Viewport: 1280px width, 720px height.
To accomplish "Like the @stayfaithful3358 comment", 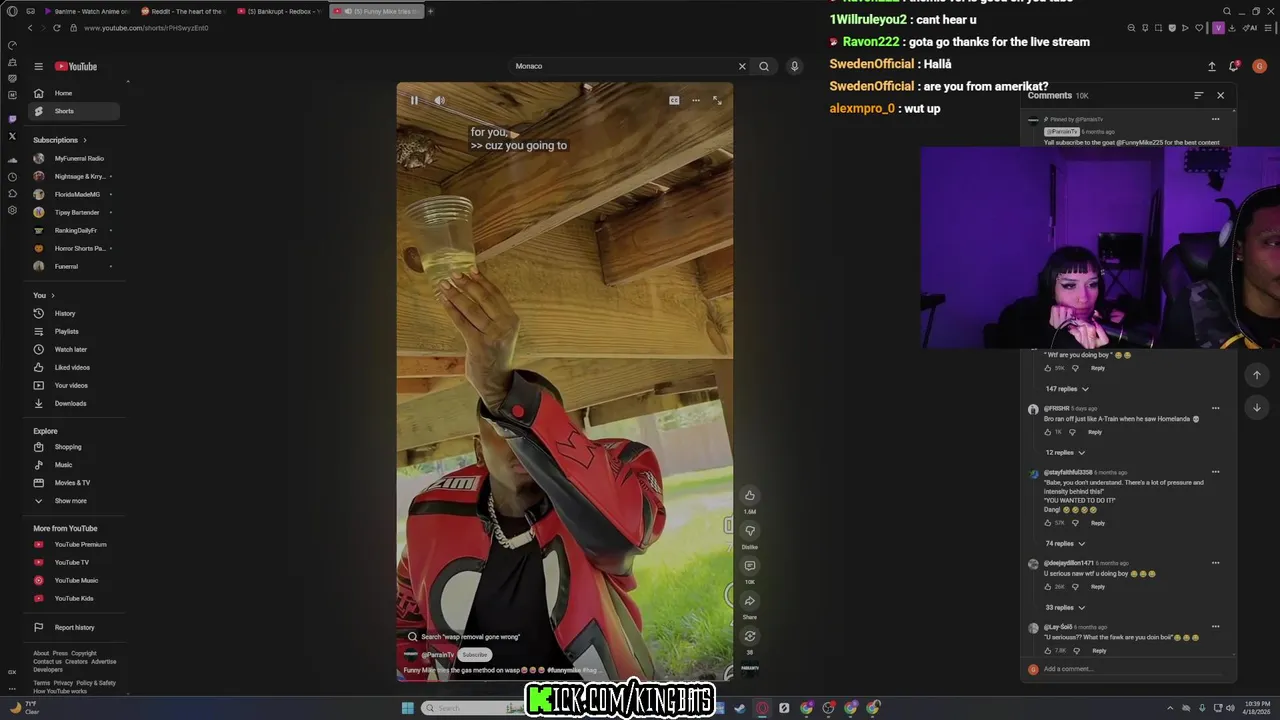I will [x=1048, y=523].
